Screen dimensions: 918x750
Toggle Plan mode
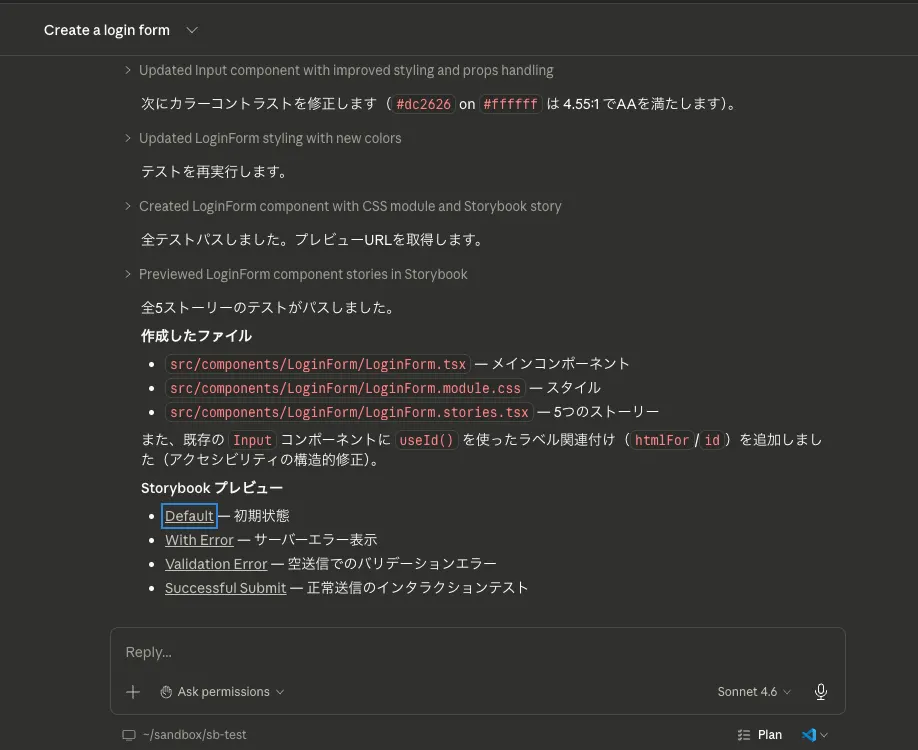[760, 735]
